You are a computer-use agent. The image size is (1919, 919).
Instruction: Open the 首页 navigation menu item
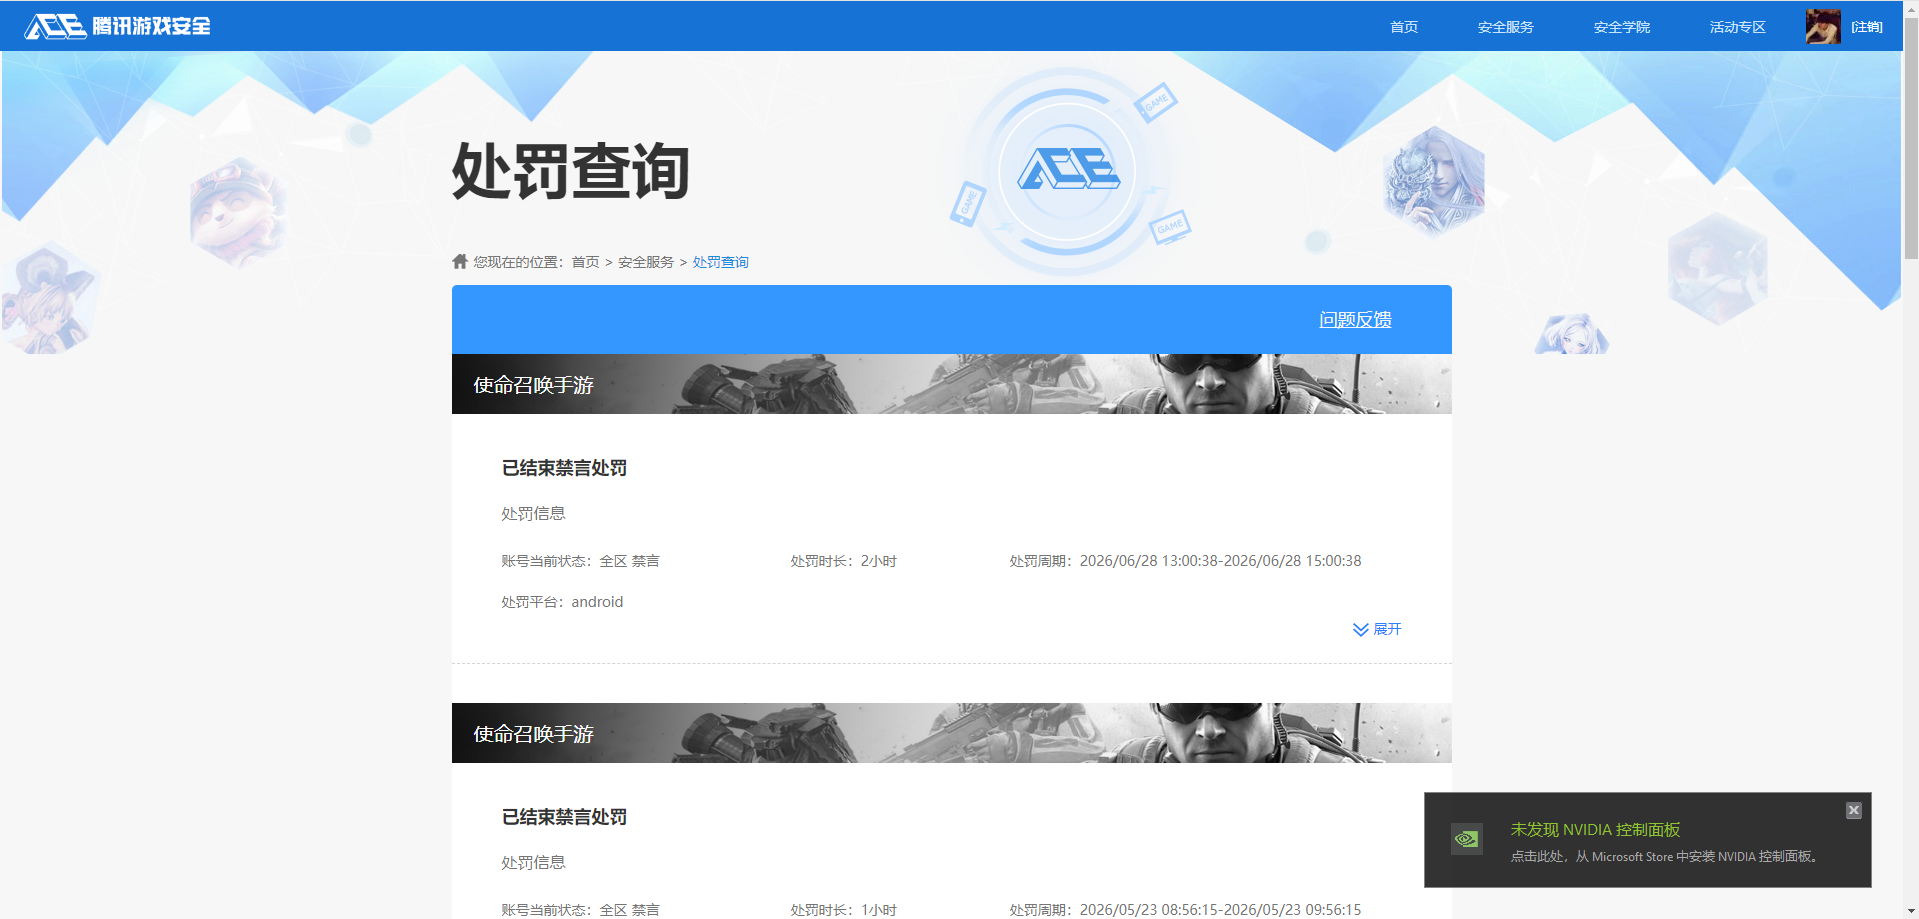click(x=1404, y=27)
